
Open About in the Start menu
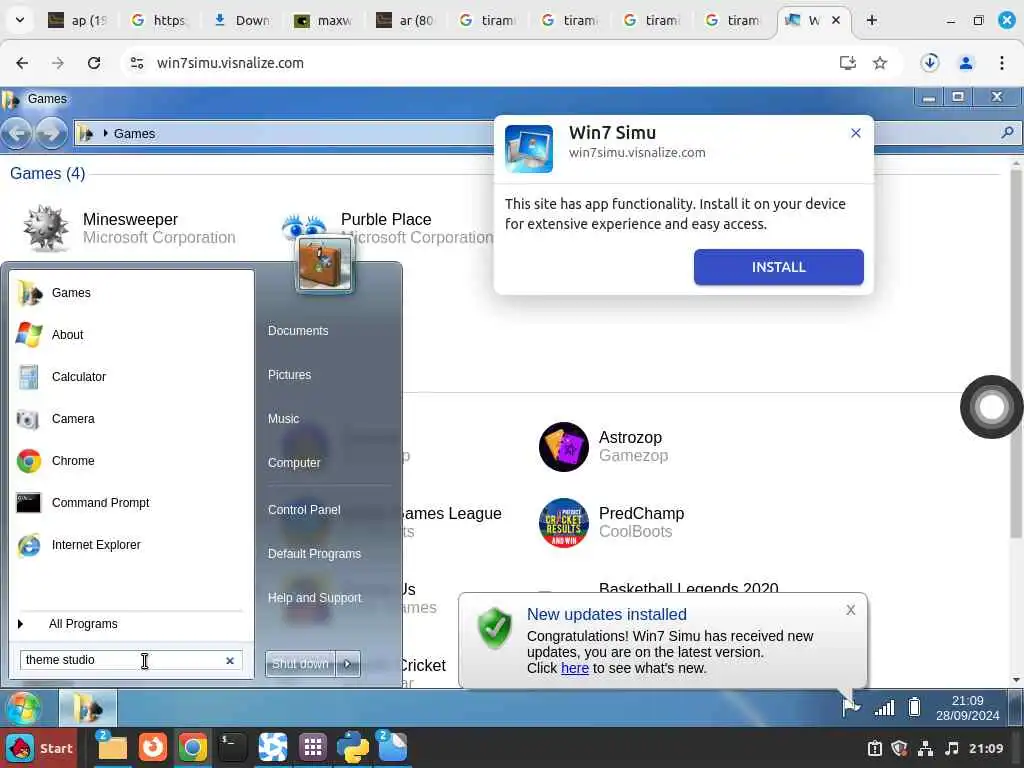[131, 334]
